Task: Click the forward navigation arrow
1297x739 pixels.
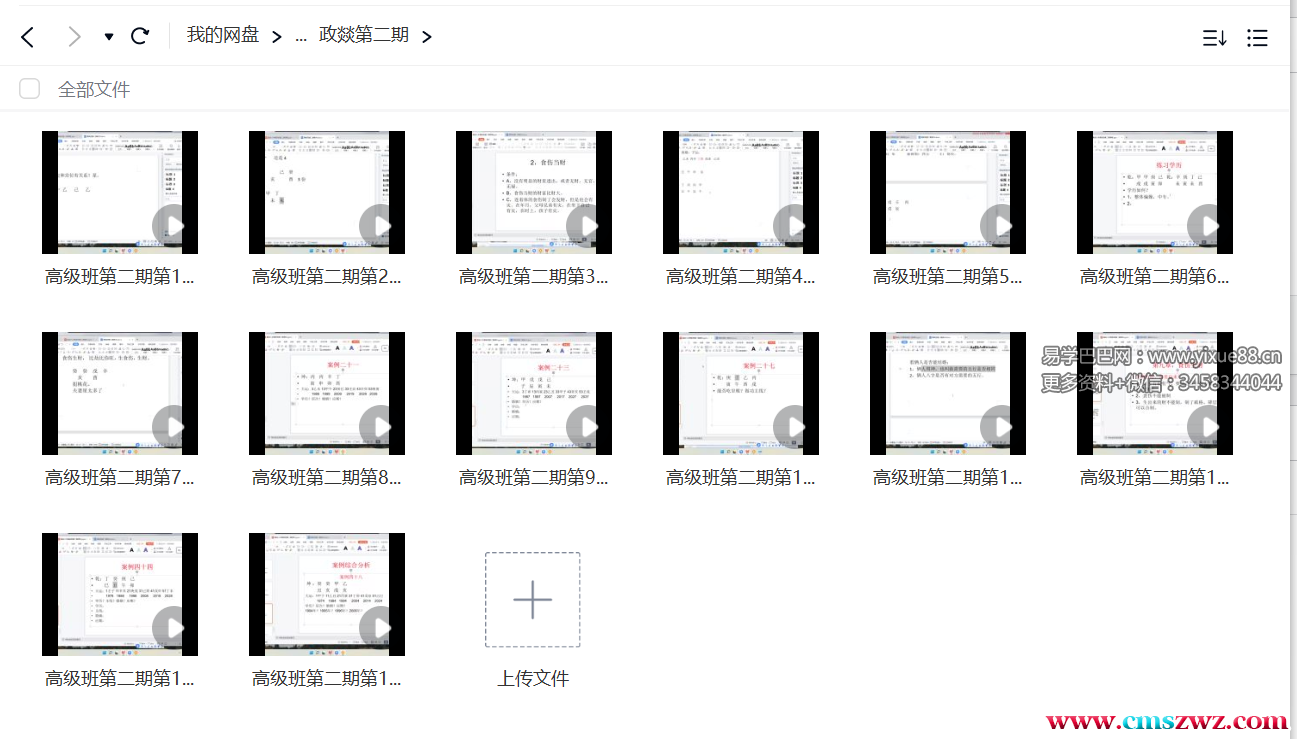Action: click(73, 37)
